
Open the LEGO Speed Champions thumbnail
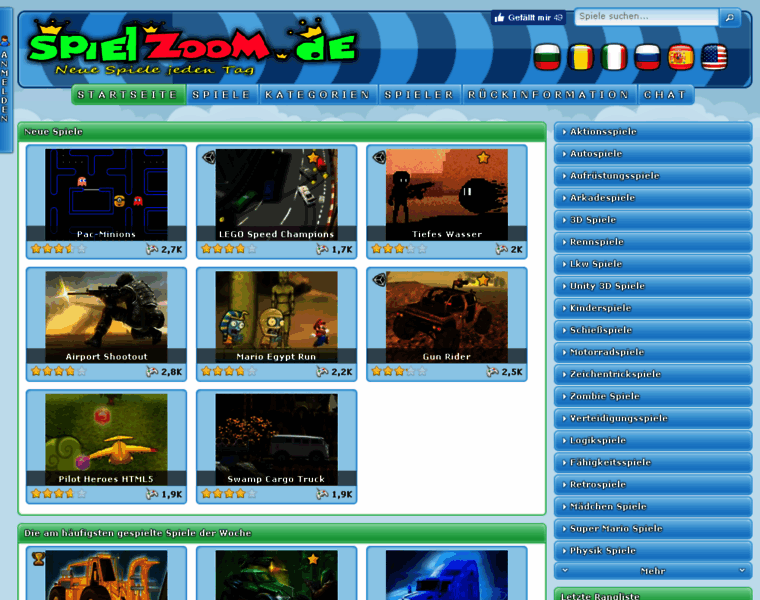pyautogui.click(x=276, y=194)
